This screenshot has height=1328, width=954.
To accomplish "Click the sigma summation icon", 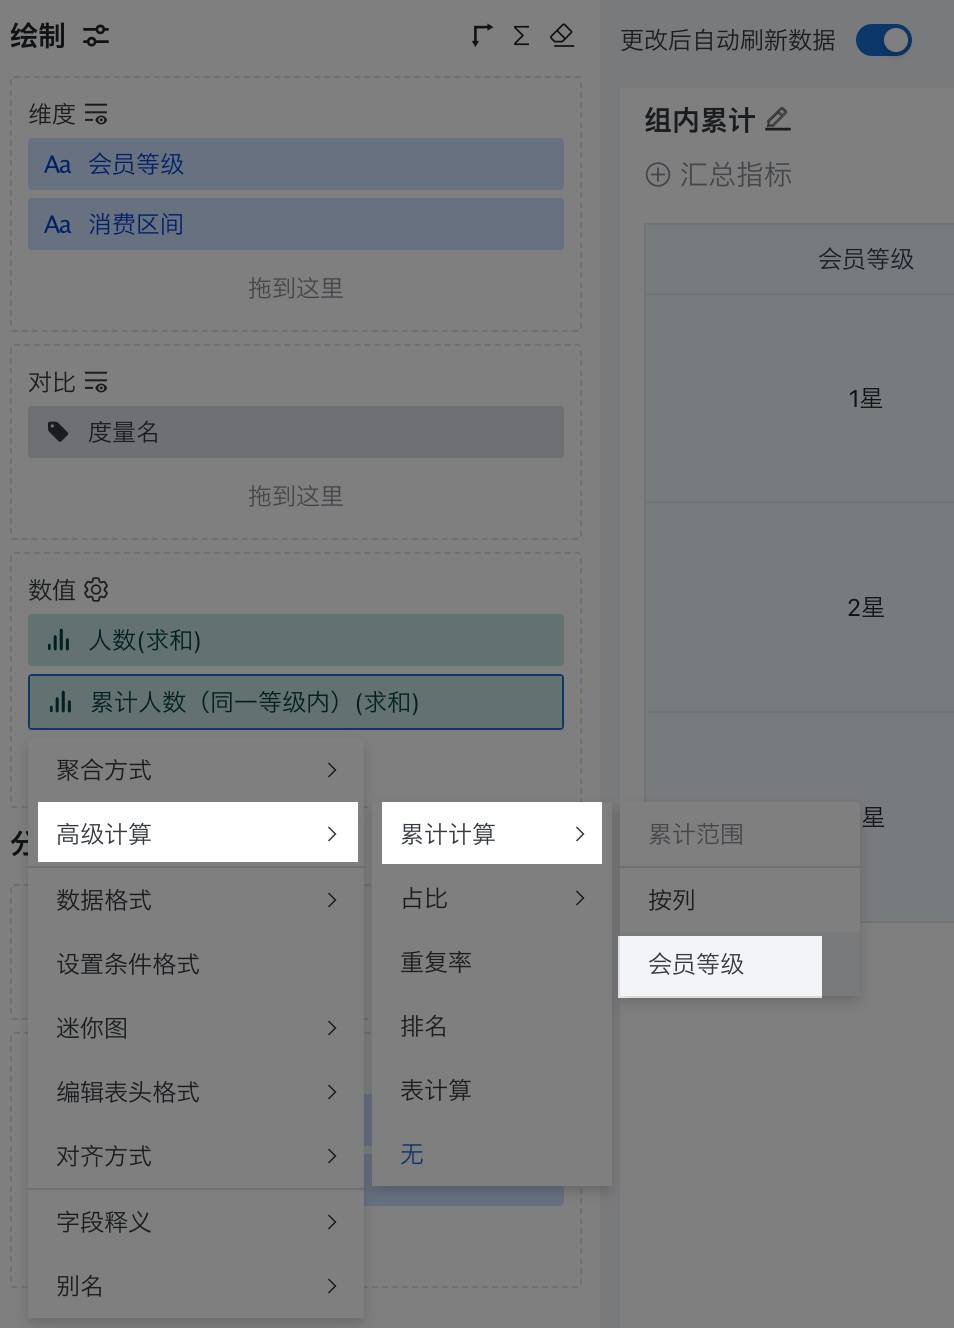I will (x=521, y=36).
